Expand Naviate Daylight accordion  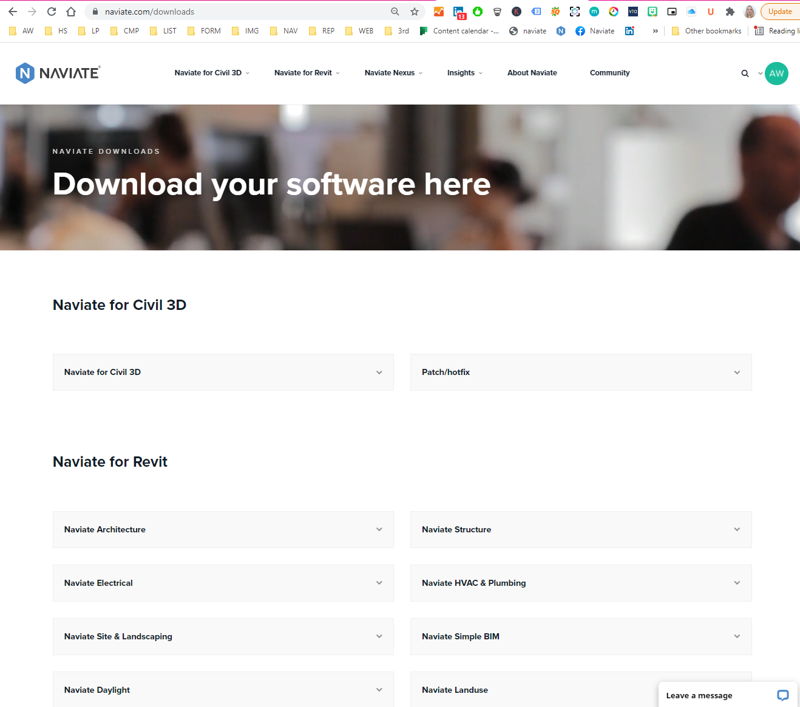223,690
